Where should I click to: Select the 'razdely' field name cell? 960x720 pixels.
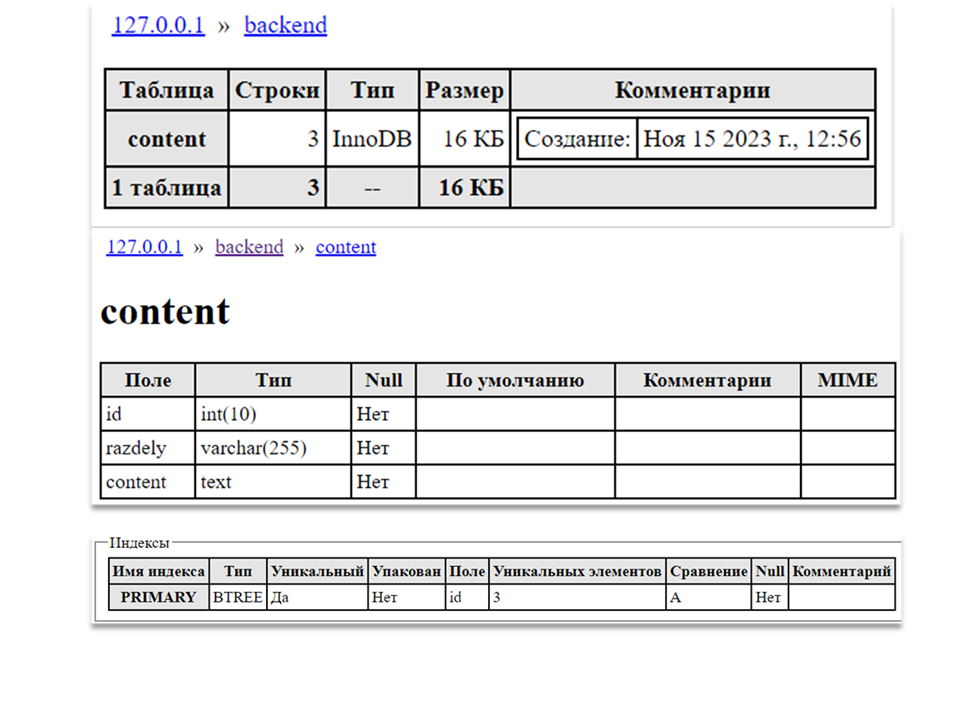pos(148,448)
